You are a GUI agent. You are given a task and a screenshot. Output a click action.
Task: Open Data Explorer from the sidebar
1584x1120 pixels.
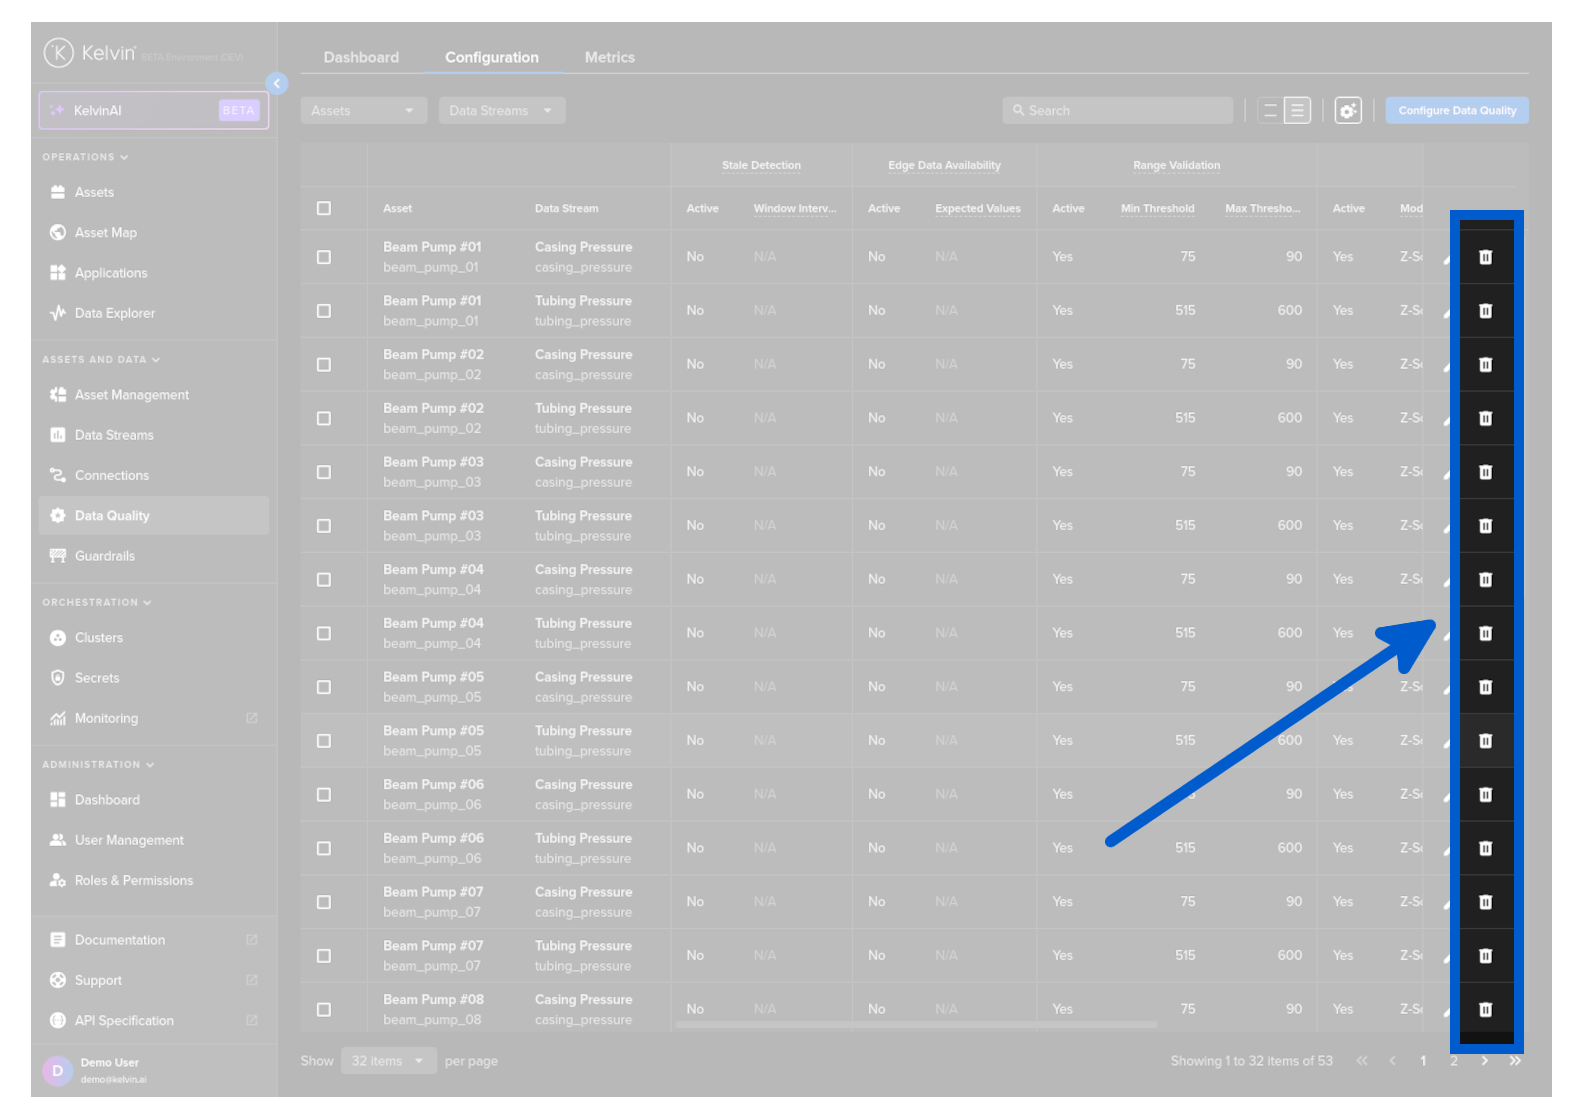114,313
